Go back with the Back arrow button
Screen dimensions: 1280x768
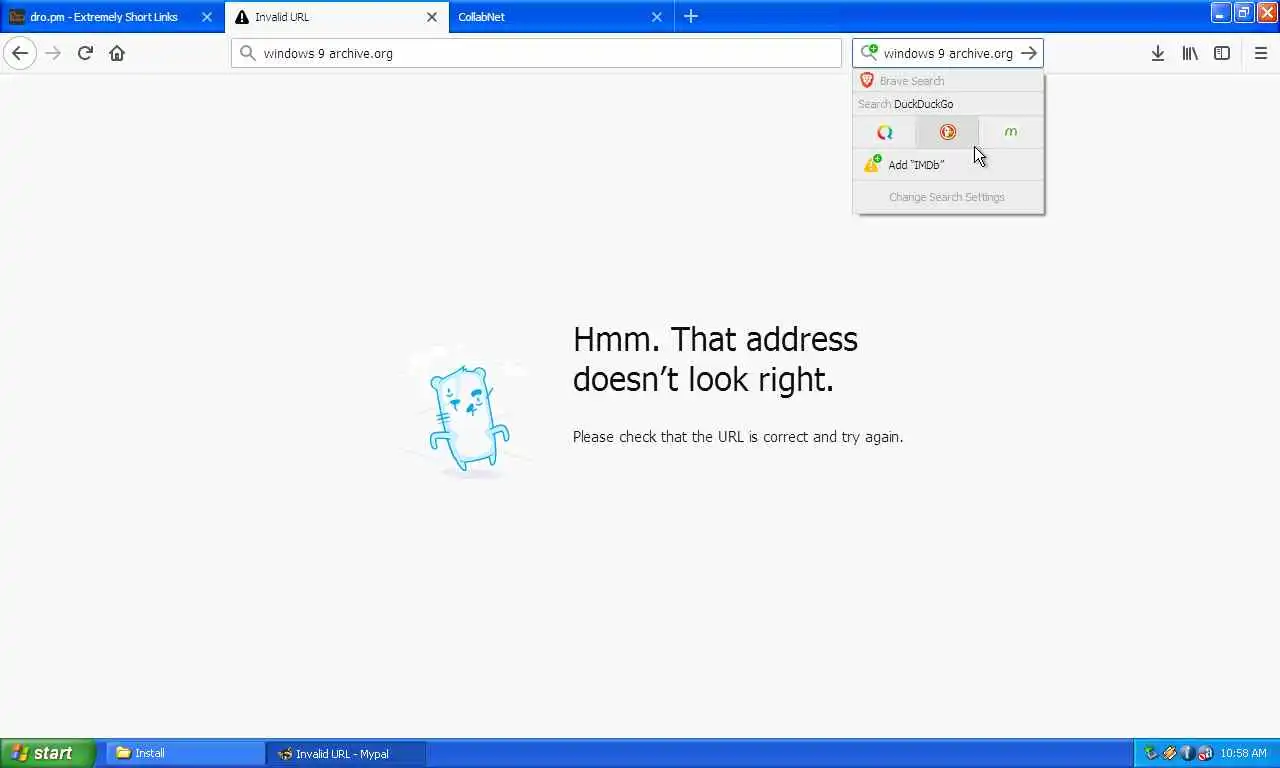click(20, 53)
